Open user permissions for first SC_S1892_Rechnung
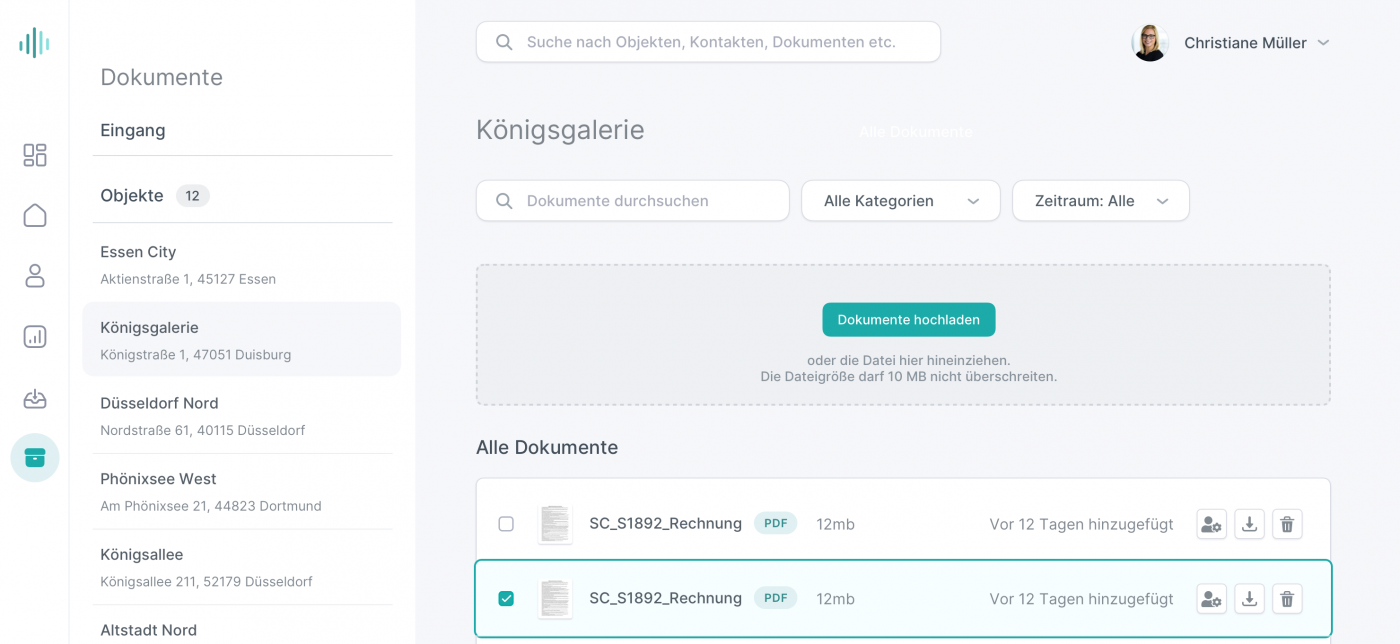Viewport: 1400px width, 644px height. click(x=1211, y=524)
